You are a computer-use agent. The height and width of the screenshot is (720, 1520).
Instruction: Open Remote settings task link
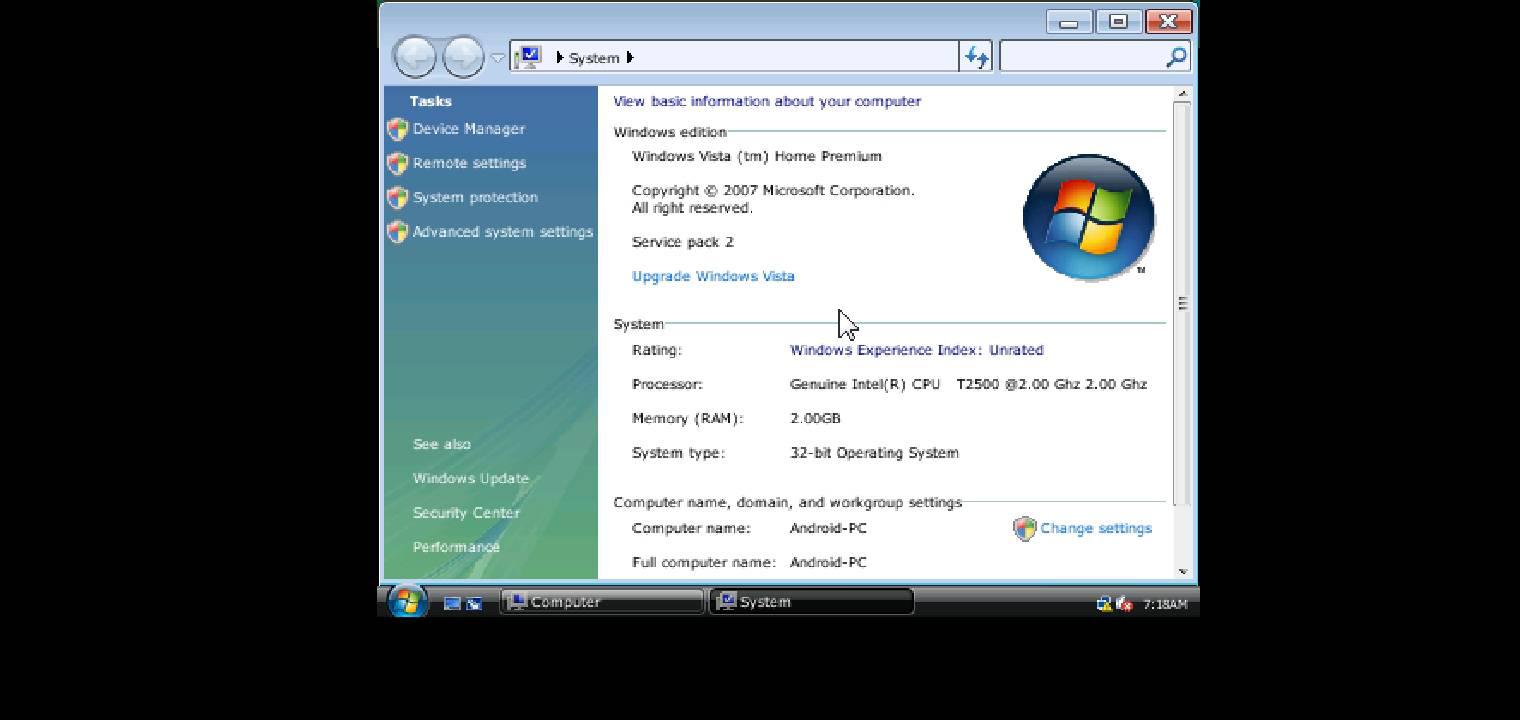pyautogui.click(x=469, y=163)
